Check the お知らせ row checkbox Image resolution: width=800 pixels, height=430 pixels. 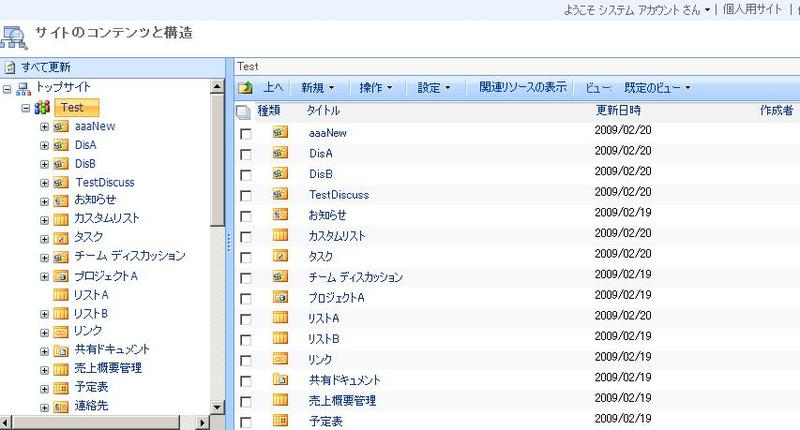(245, 216)
